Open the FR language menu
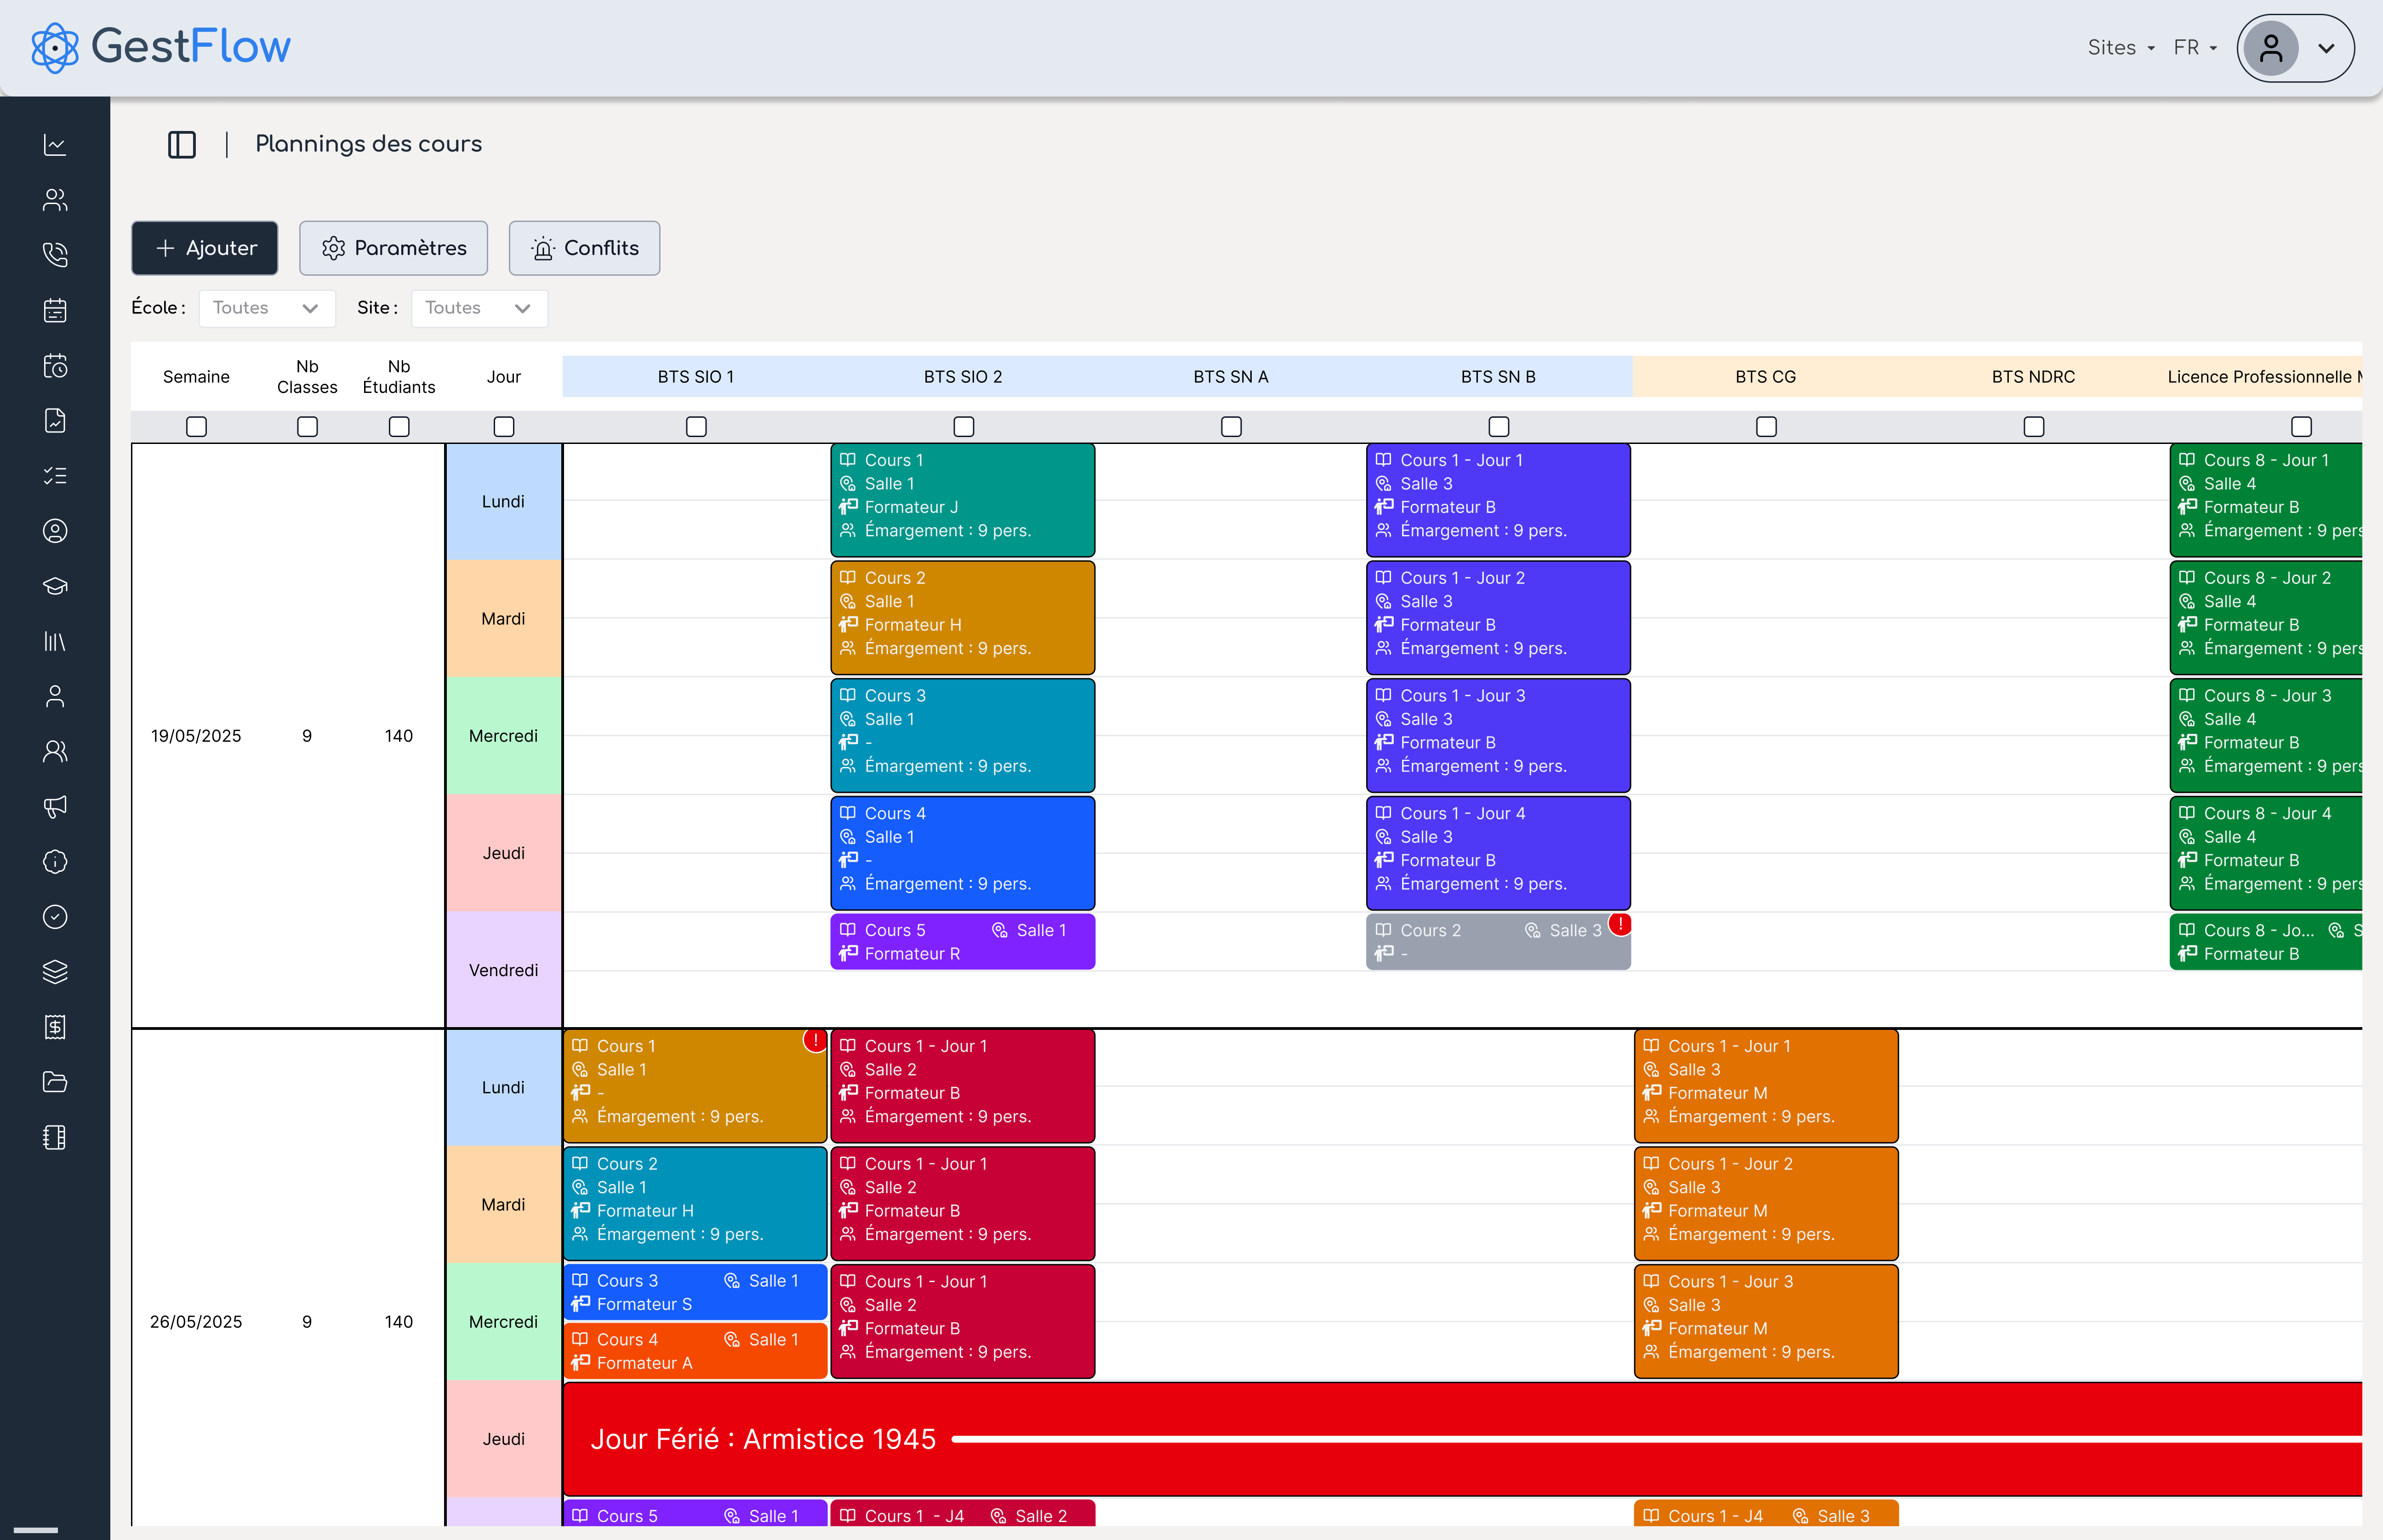The height and width of the screenshot is (1540, 2383). click(x=2194, y=48)
